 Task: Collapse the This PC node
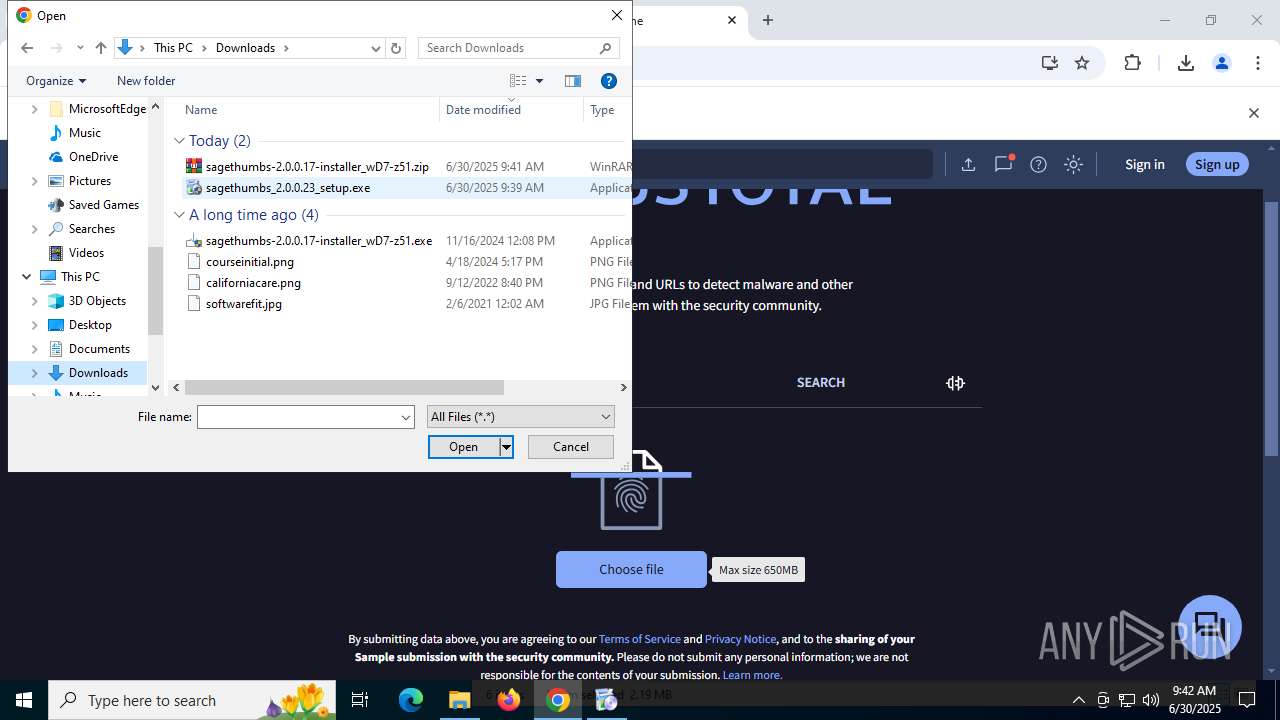pos(27,277)
